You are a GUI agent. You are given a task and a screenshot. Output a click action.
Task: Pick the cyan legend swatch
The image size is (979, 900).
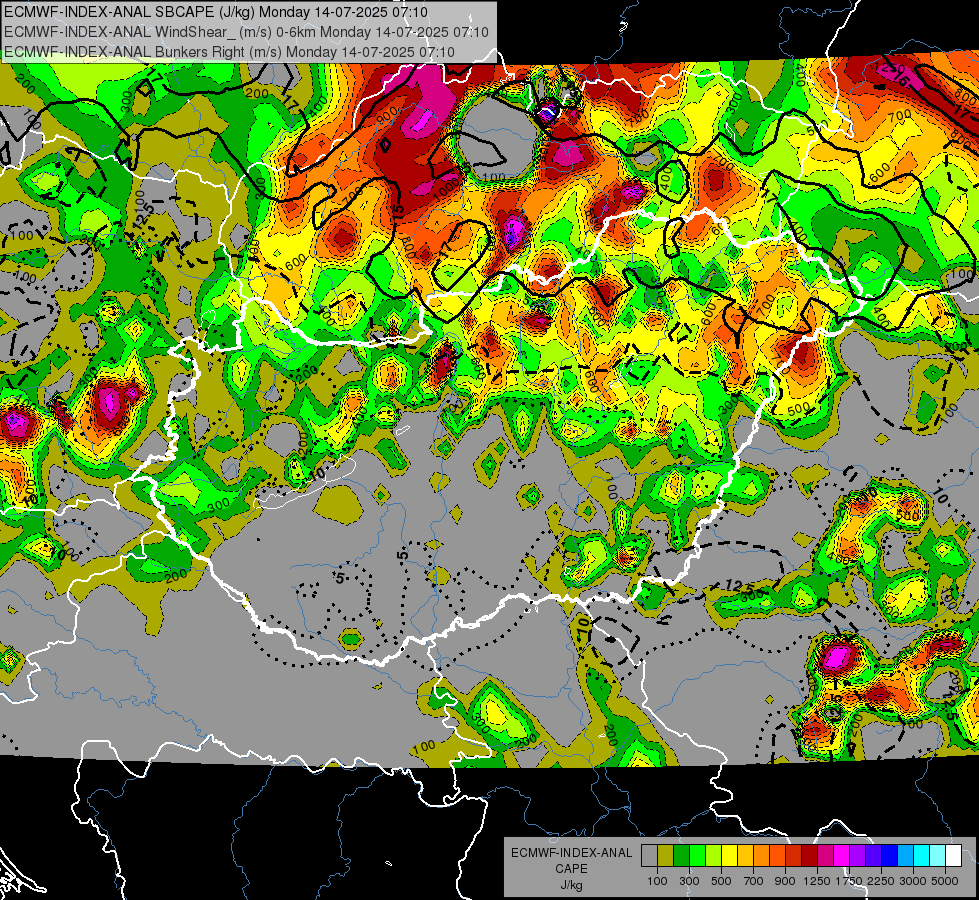point(922,856)
